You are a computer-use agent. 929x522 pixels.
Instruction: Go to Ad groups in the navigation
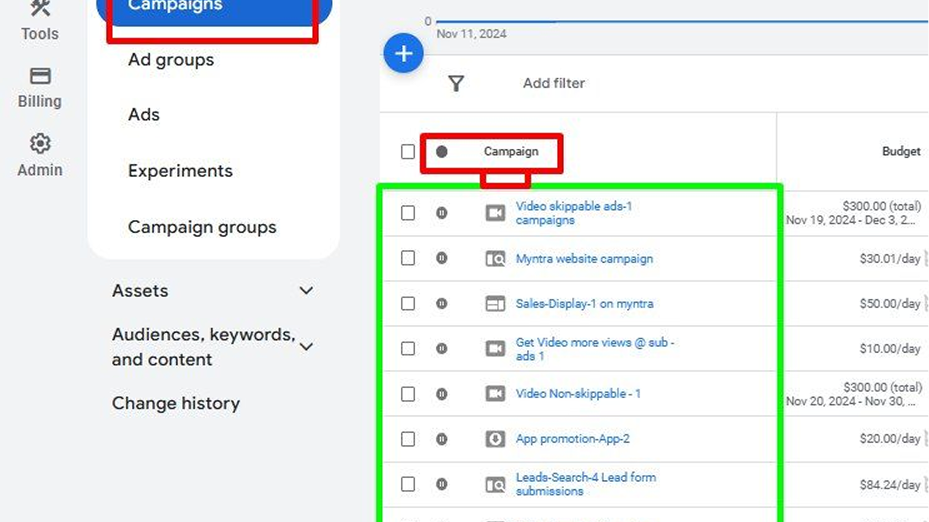pyautogui.click(x=171, y=60)
